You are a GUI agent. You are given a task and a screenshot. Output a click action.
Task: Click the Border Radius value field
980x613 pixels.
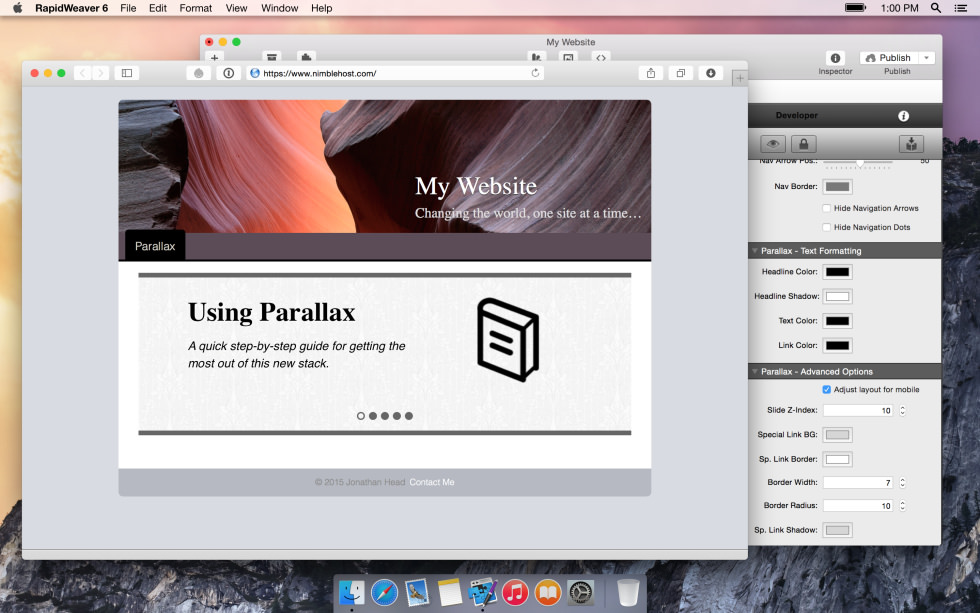coord(859,506)
